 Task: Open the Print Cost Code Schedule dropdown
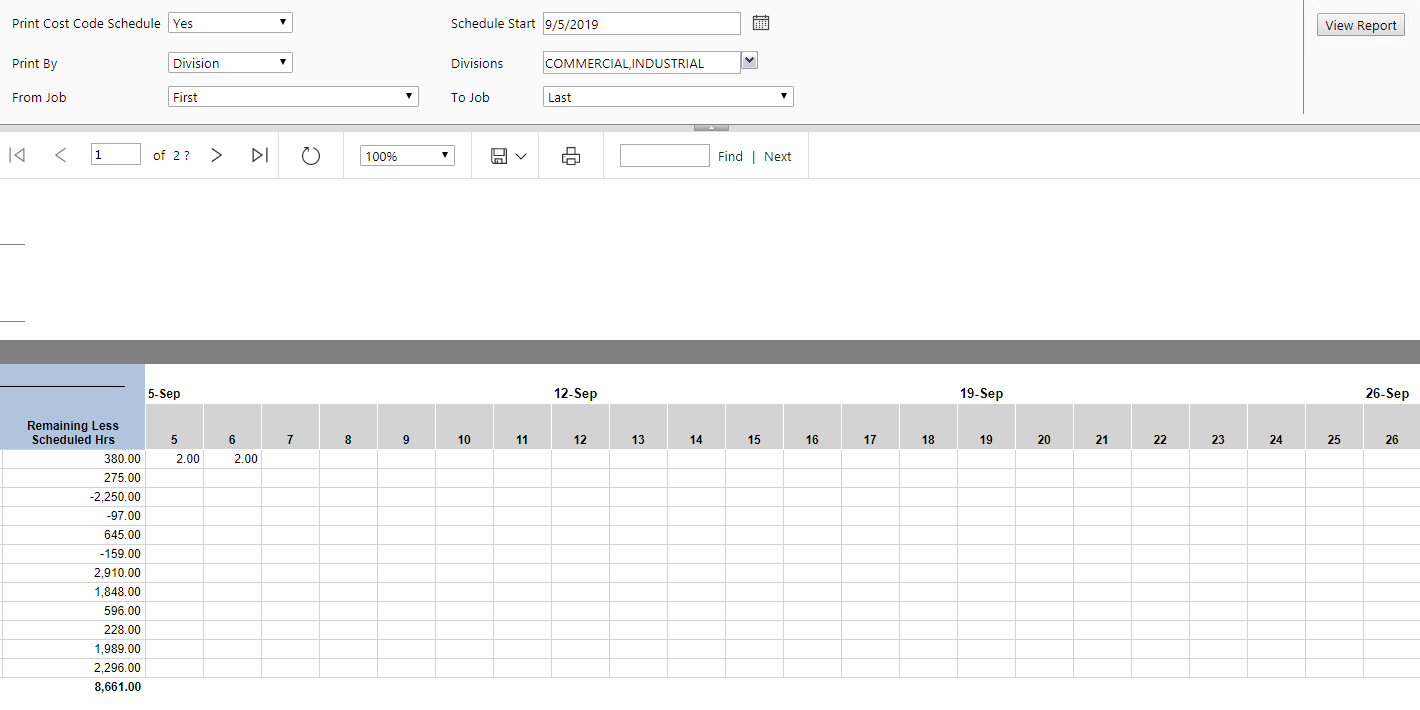230,23
